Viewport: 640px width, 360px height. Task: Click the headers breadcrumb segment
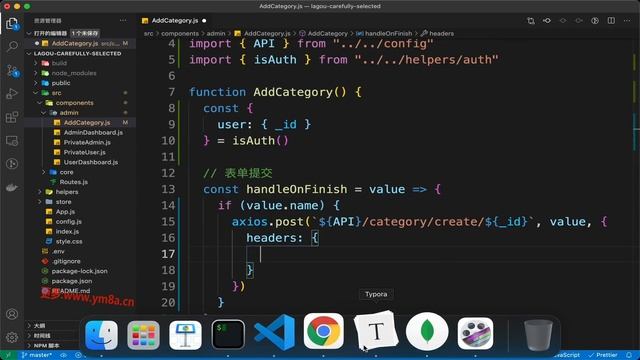point(441,33)
